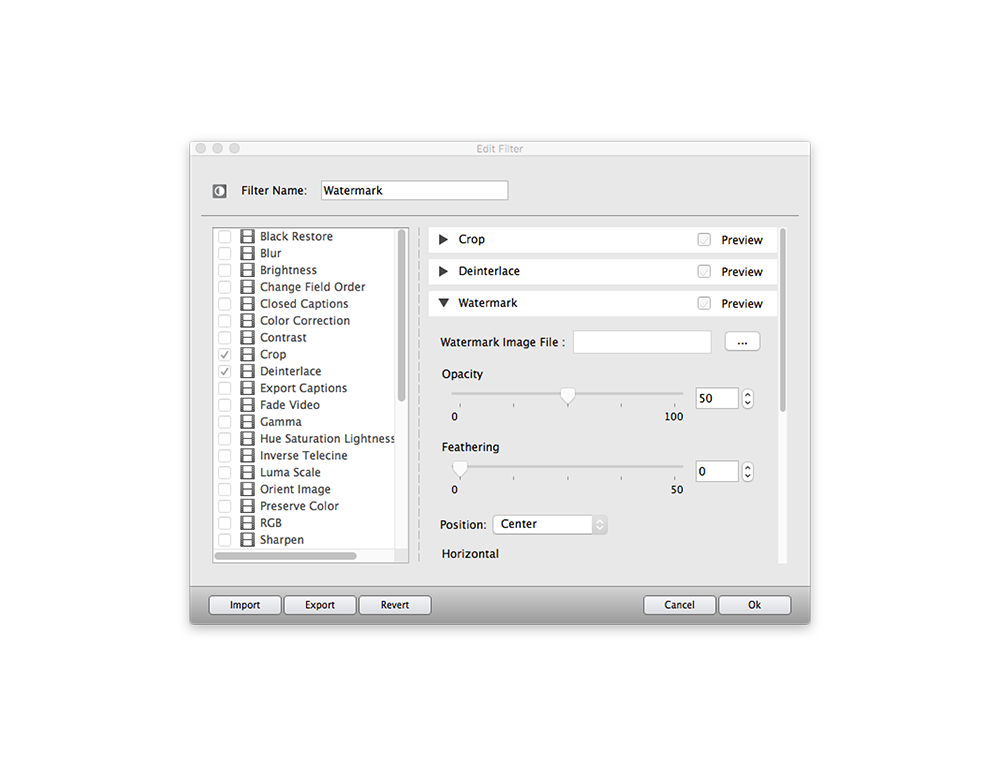This screenshot has height=774, width=1000.
Task: Click the filter icon beside Filter Name
Action: [x=220, y=191]
